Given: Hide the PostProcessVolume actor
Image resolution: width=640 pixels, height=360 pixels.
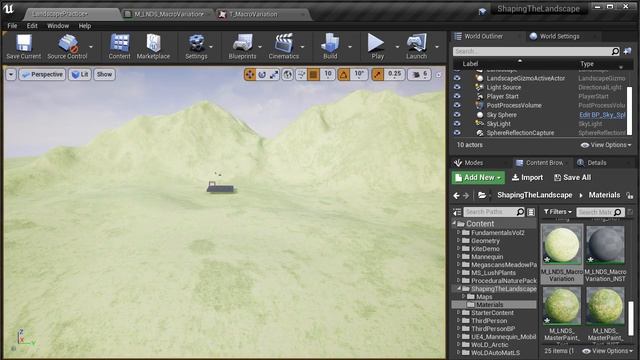Looking at the screenshot, I should pos(457,105).
